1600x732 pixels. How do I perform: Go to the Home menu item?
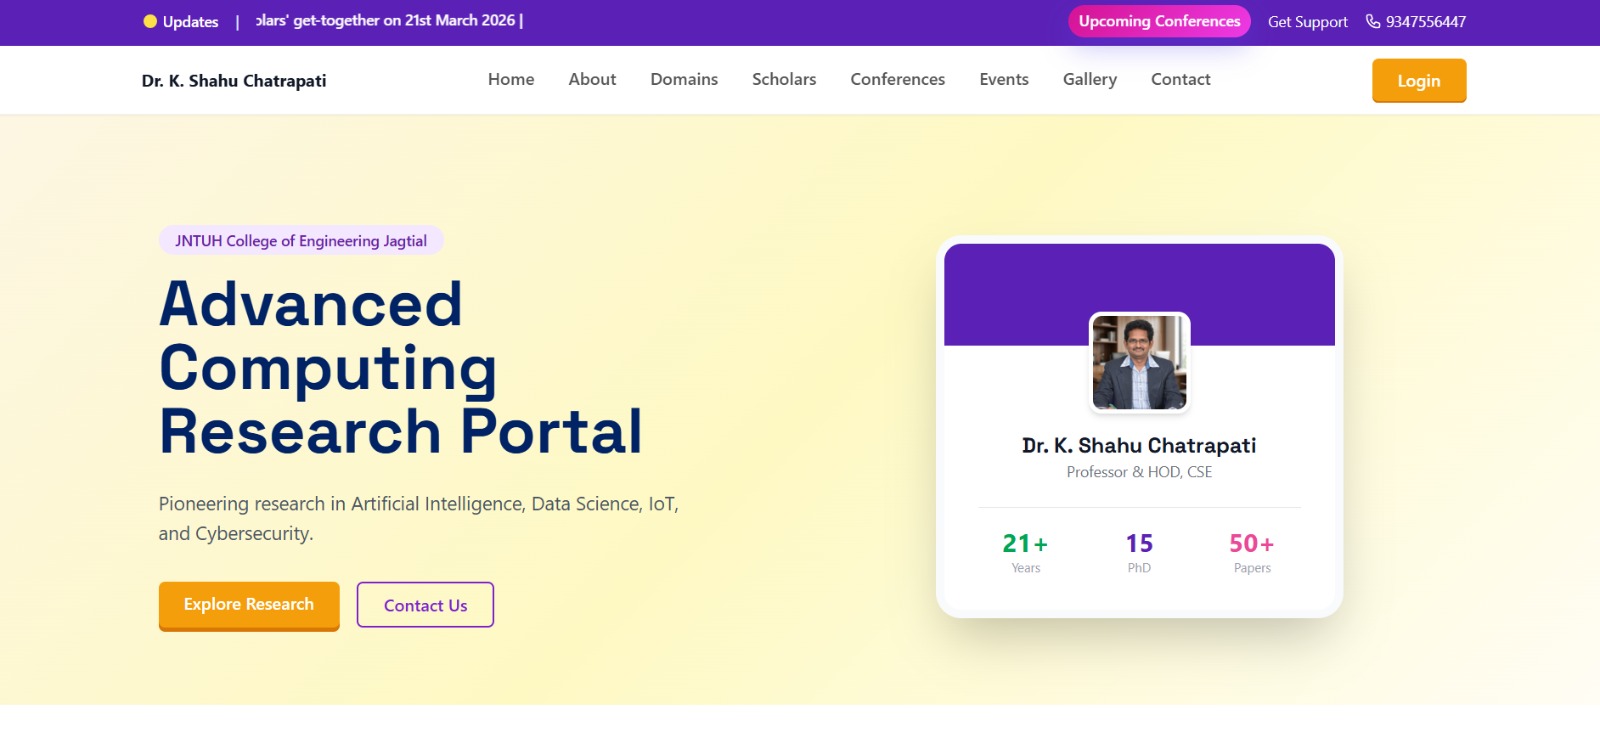click(x=511, y=79)
